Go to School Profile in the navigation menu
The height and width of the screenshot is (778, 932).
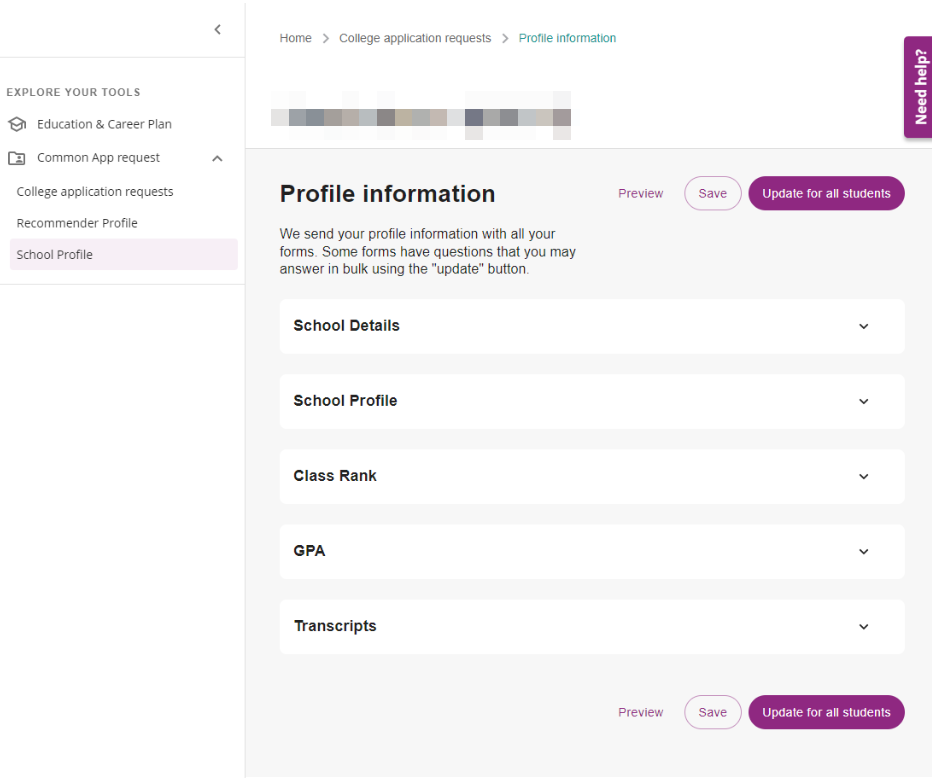coord(54,254)
